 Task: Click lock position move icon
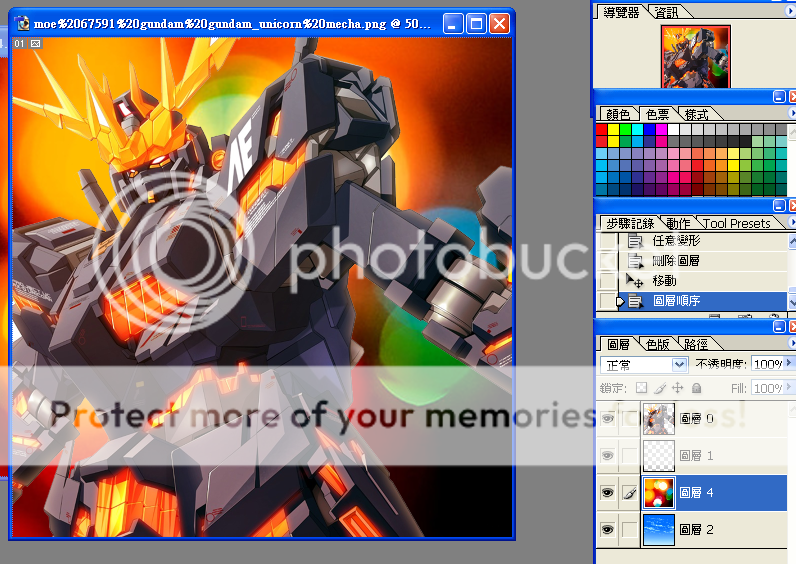pyautogui.click(x=678, y=388)
